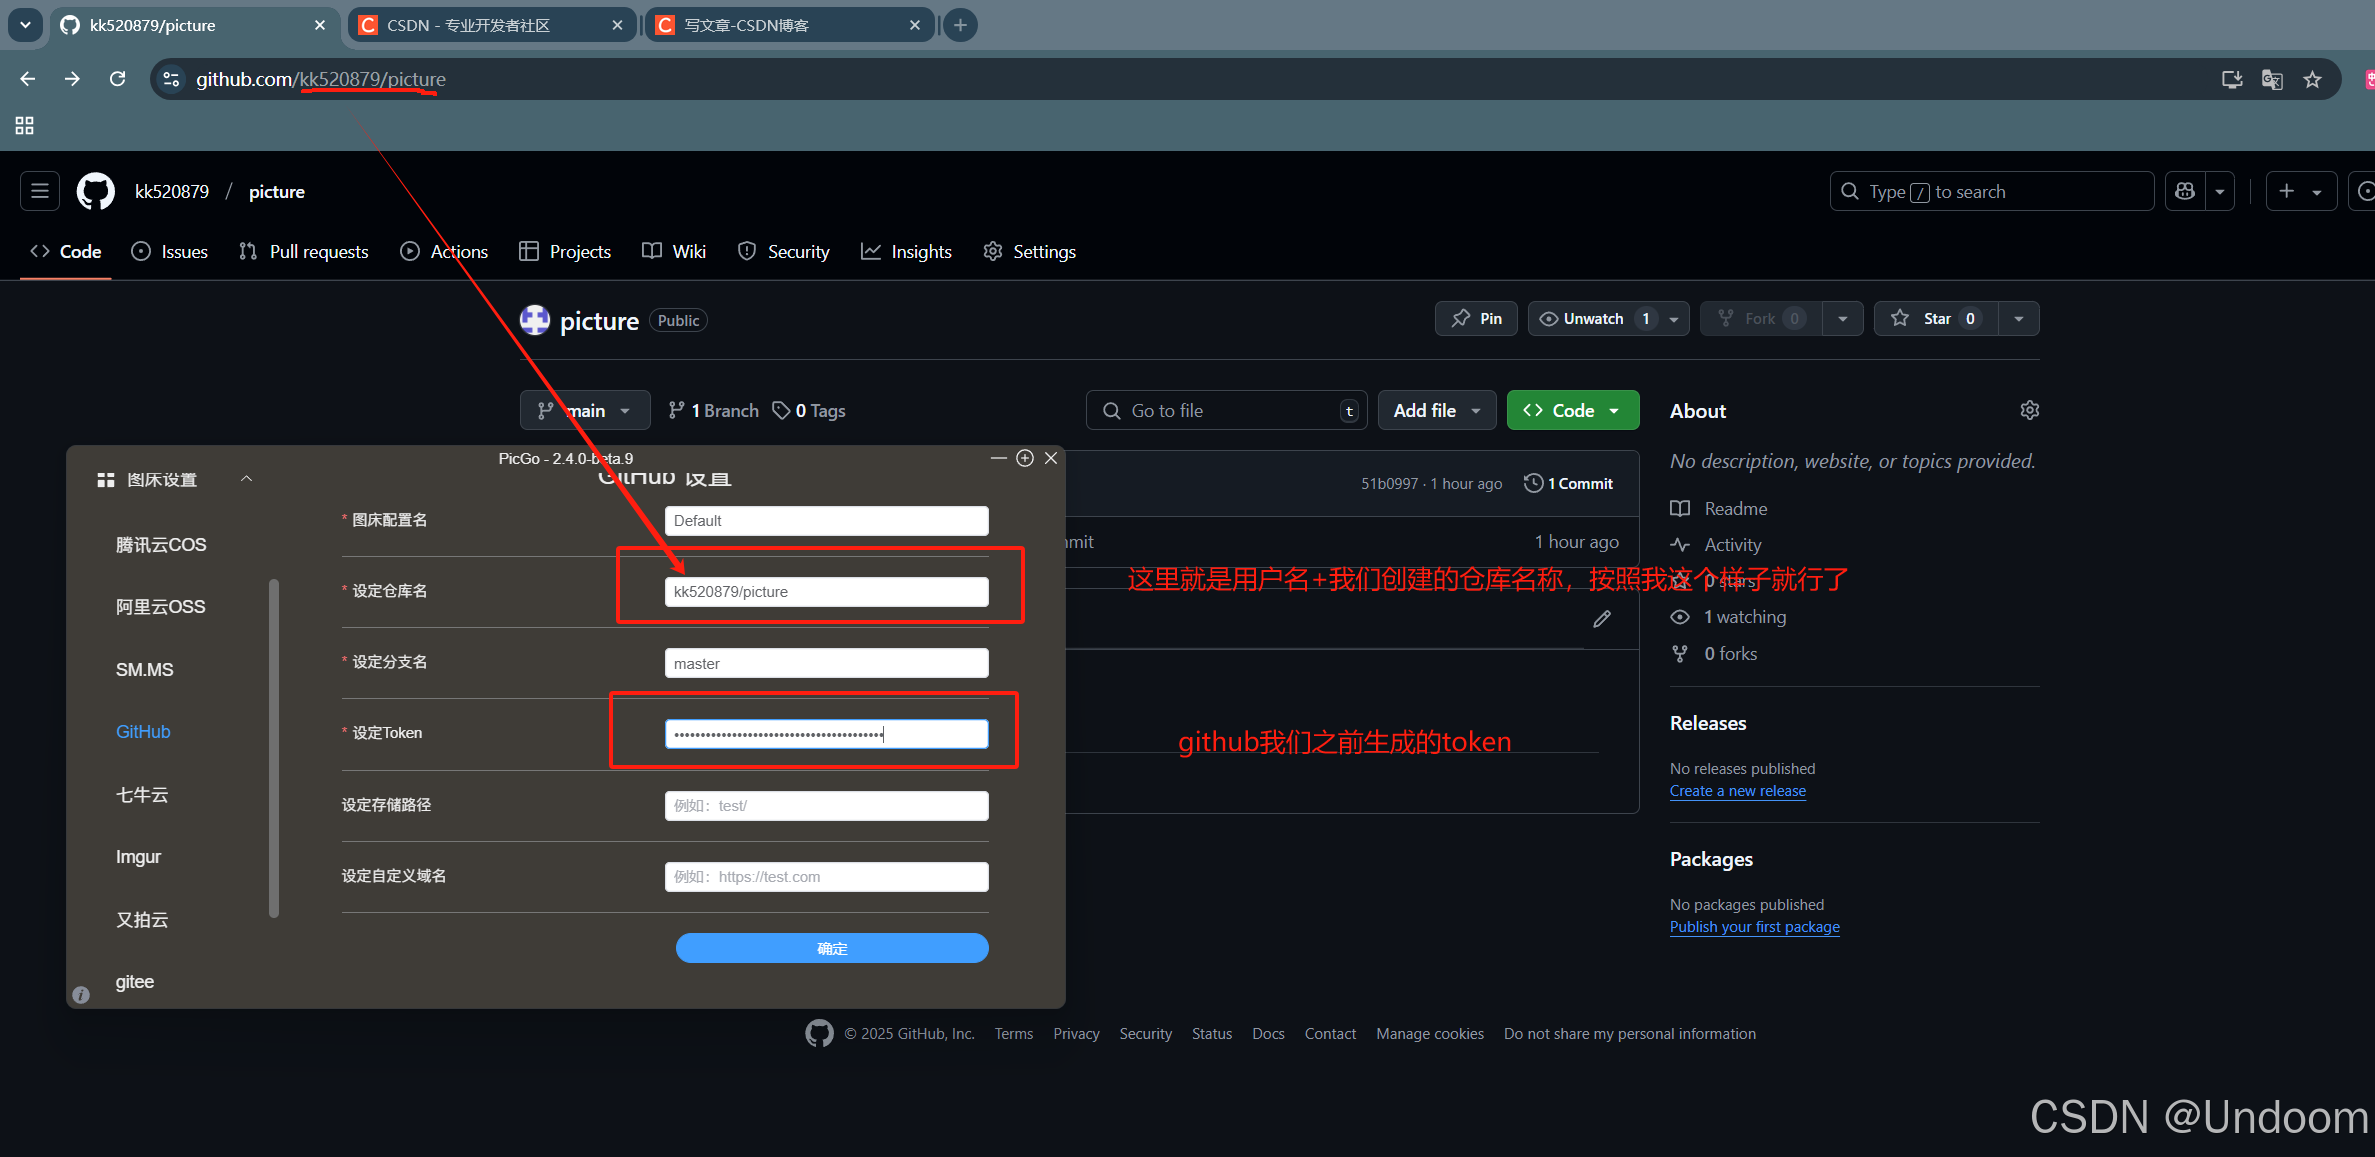Select 阿里云OSS in the PicGo sidebar
The width and height of the screenshot is (2375, 1157).
160,607
